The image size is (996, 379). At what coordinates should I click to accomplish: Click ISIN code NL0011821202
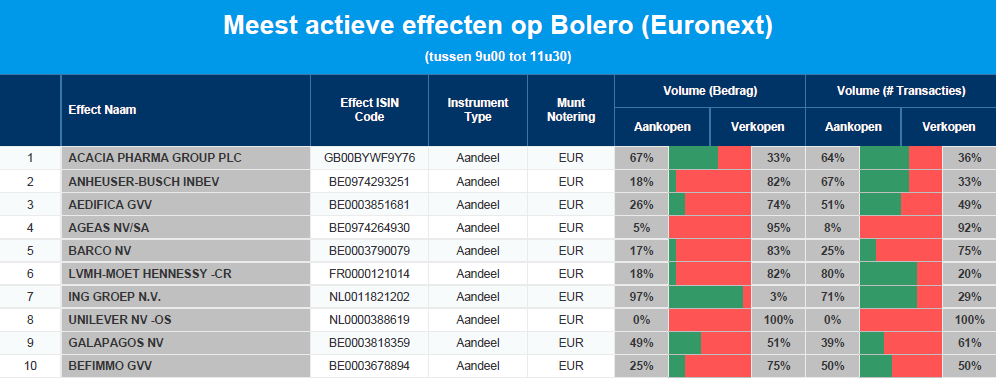370,297
